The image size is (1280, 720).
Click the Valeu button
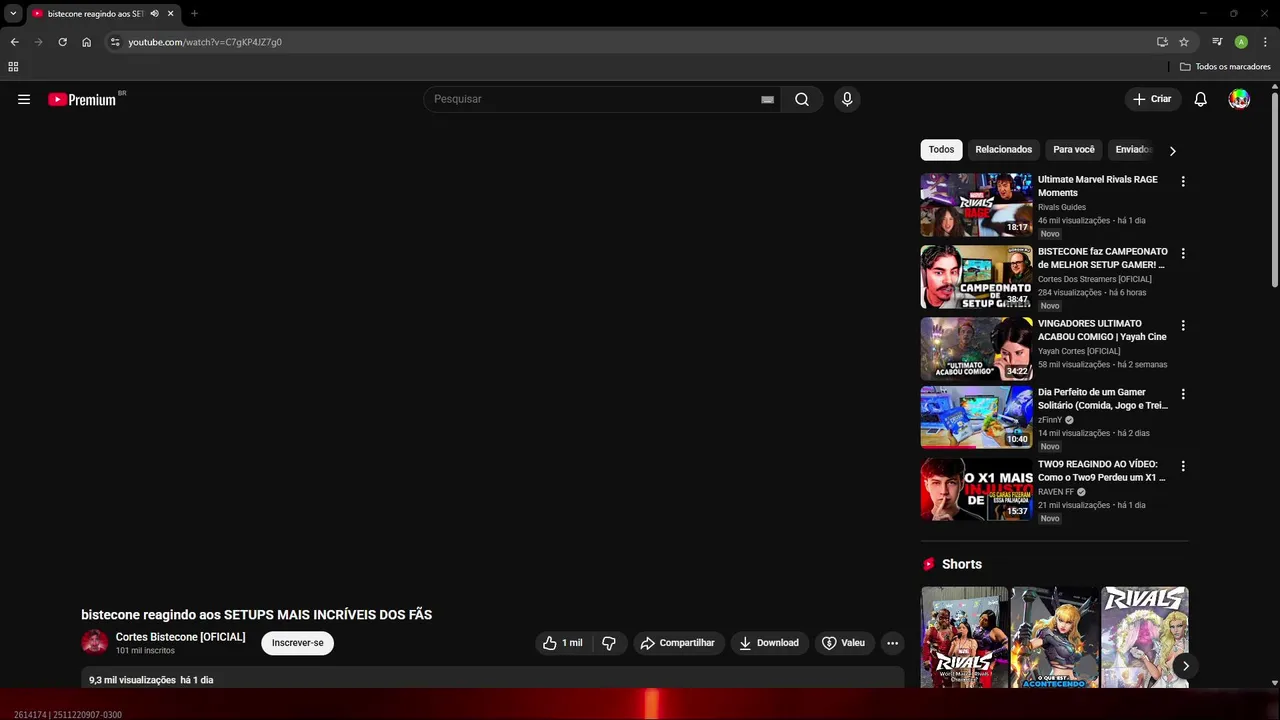click(843, 643)
